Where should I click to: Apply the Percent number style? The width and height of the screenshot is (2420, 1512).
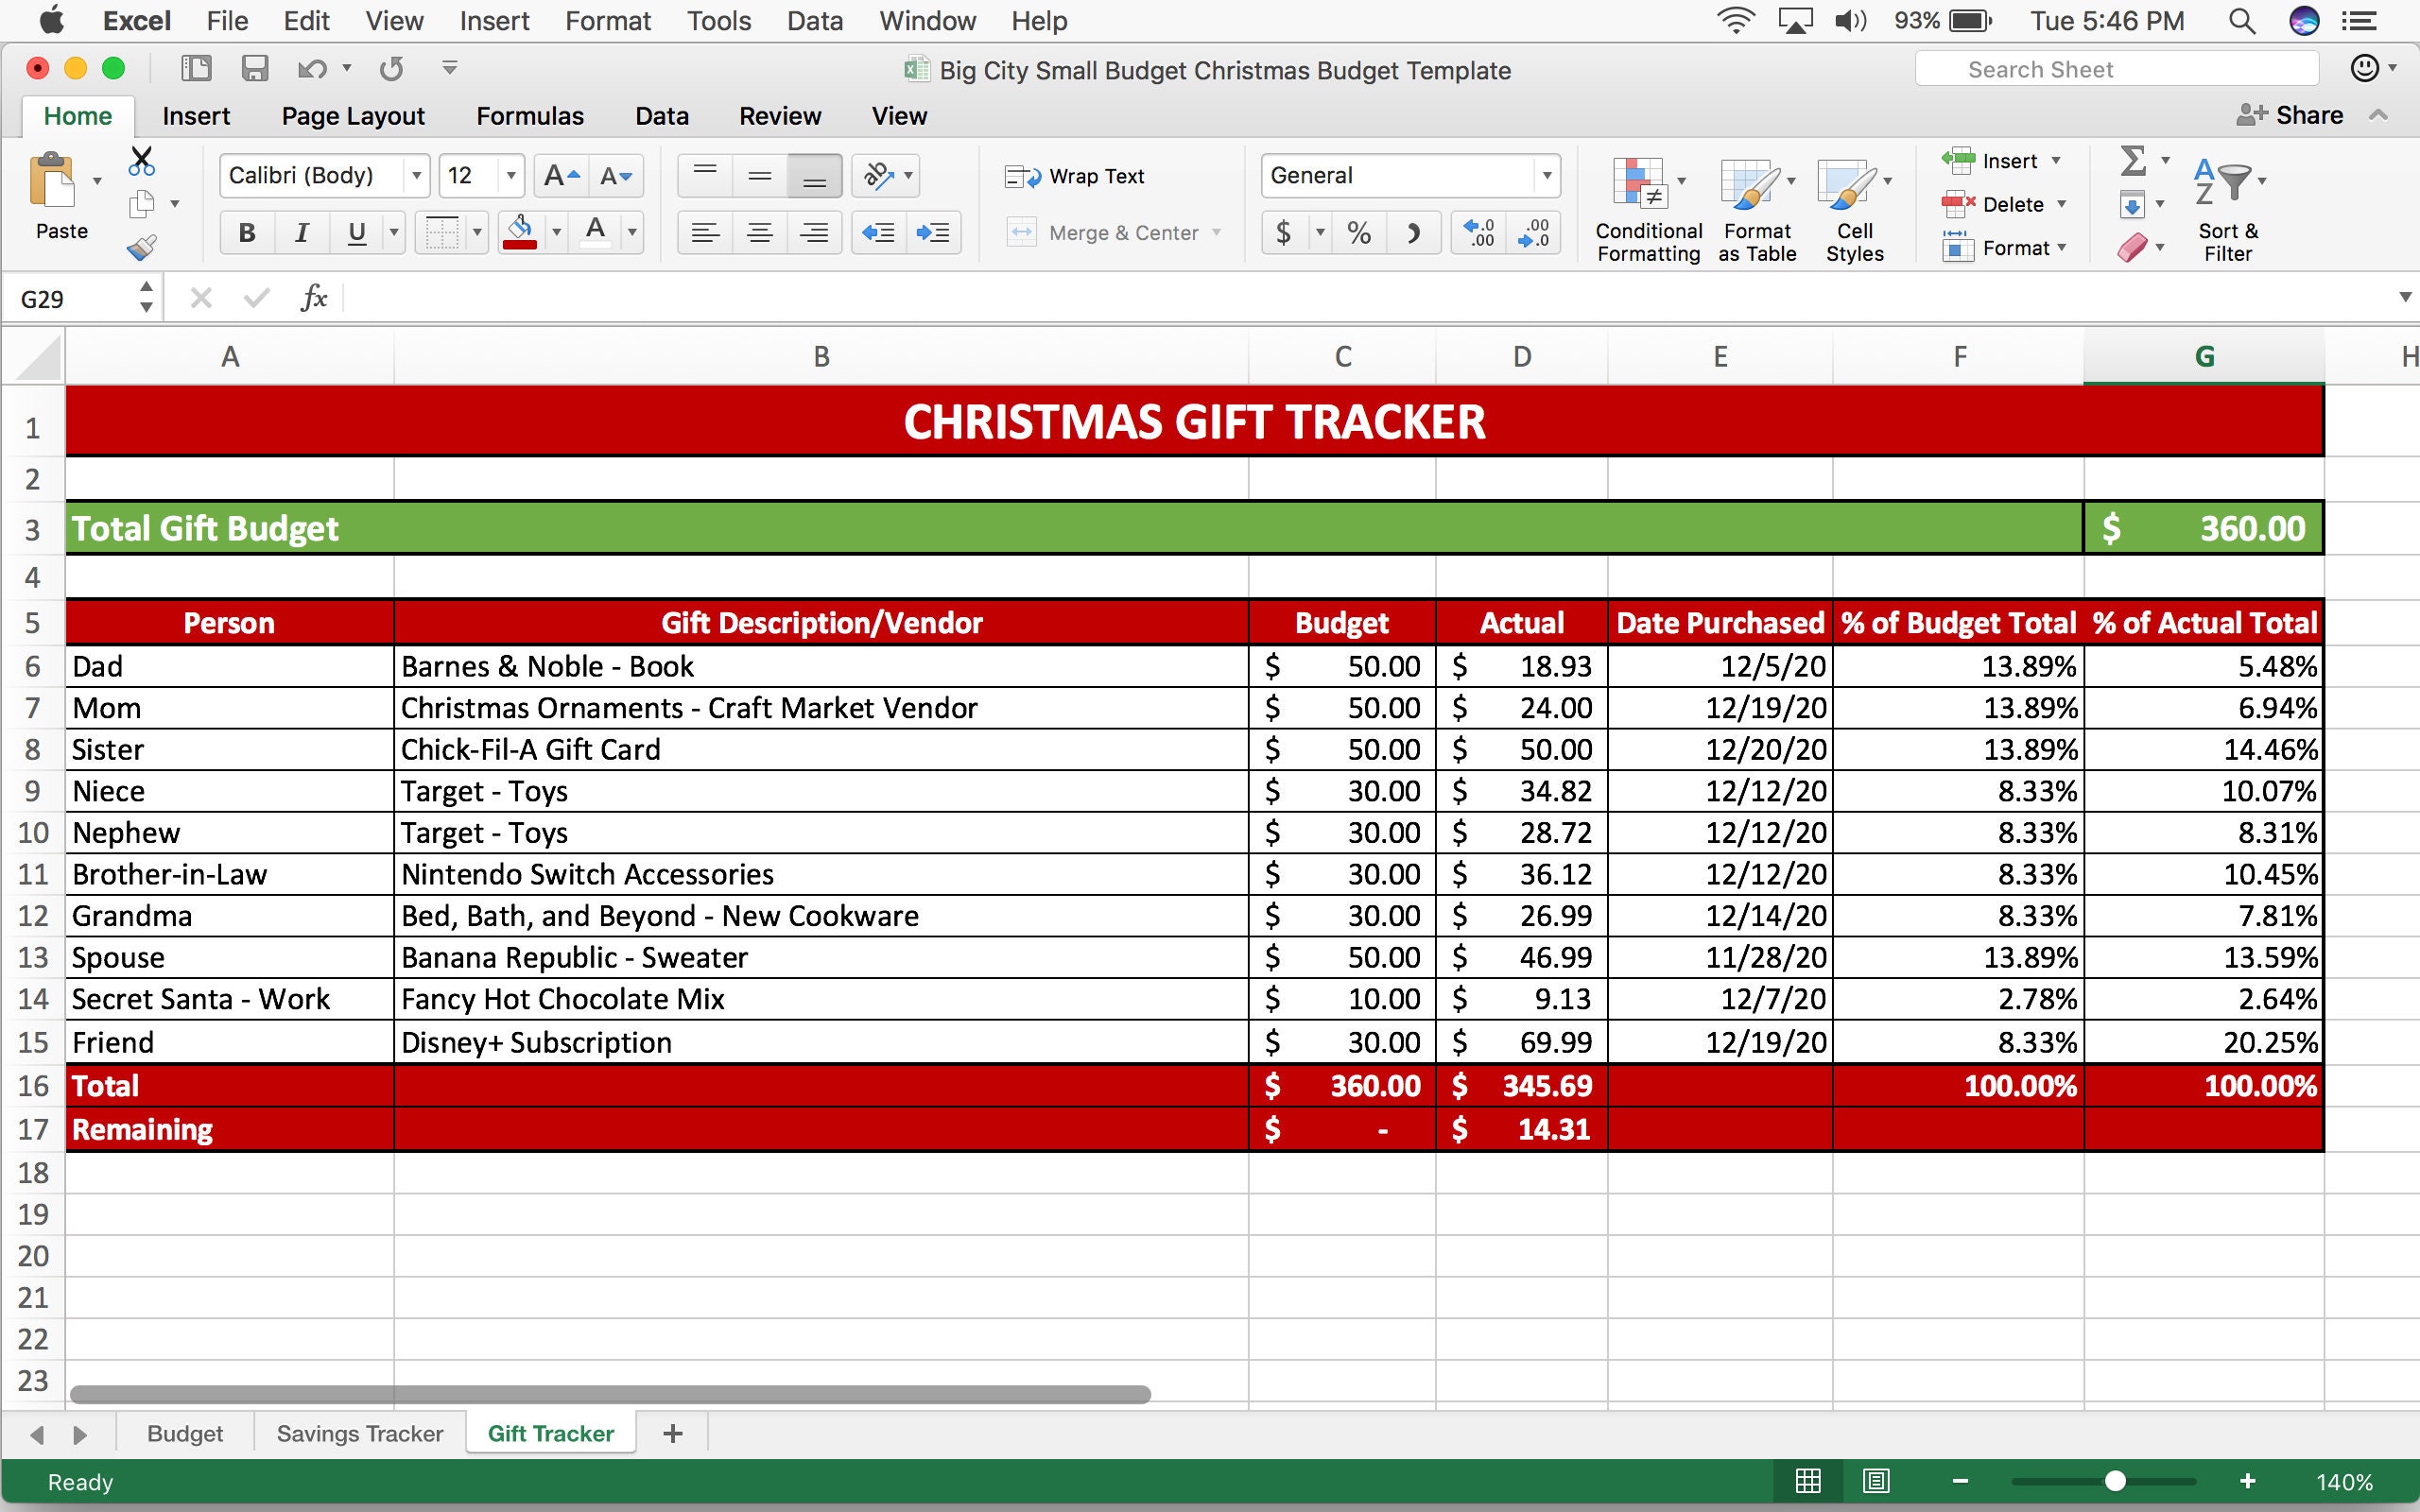click(1359, 232)
